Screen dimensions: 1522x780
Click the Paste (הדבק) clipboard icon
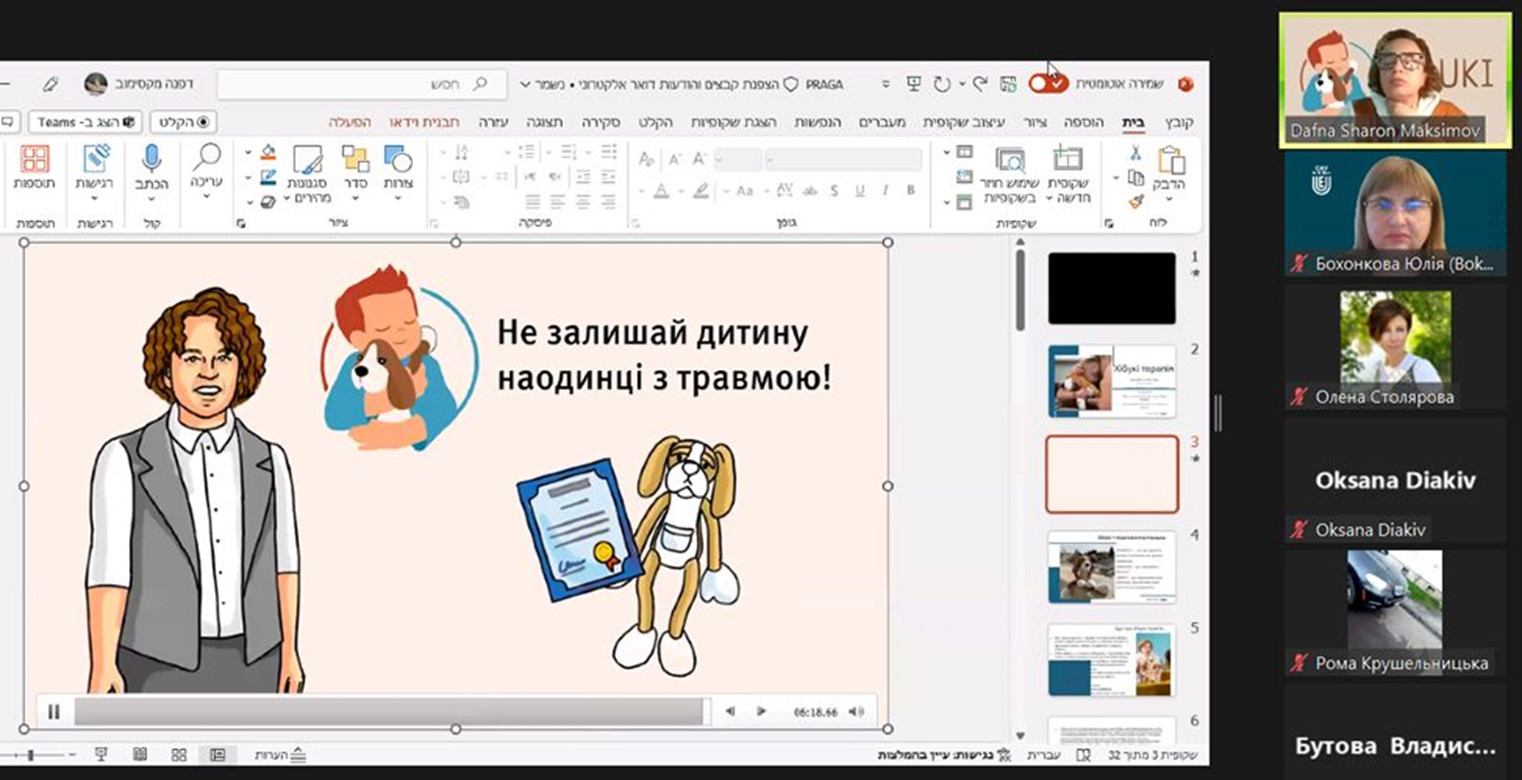point(1171,160)
